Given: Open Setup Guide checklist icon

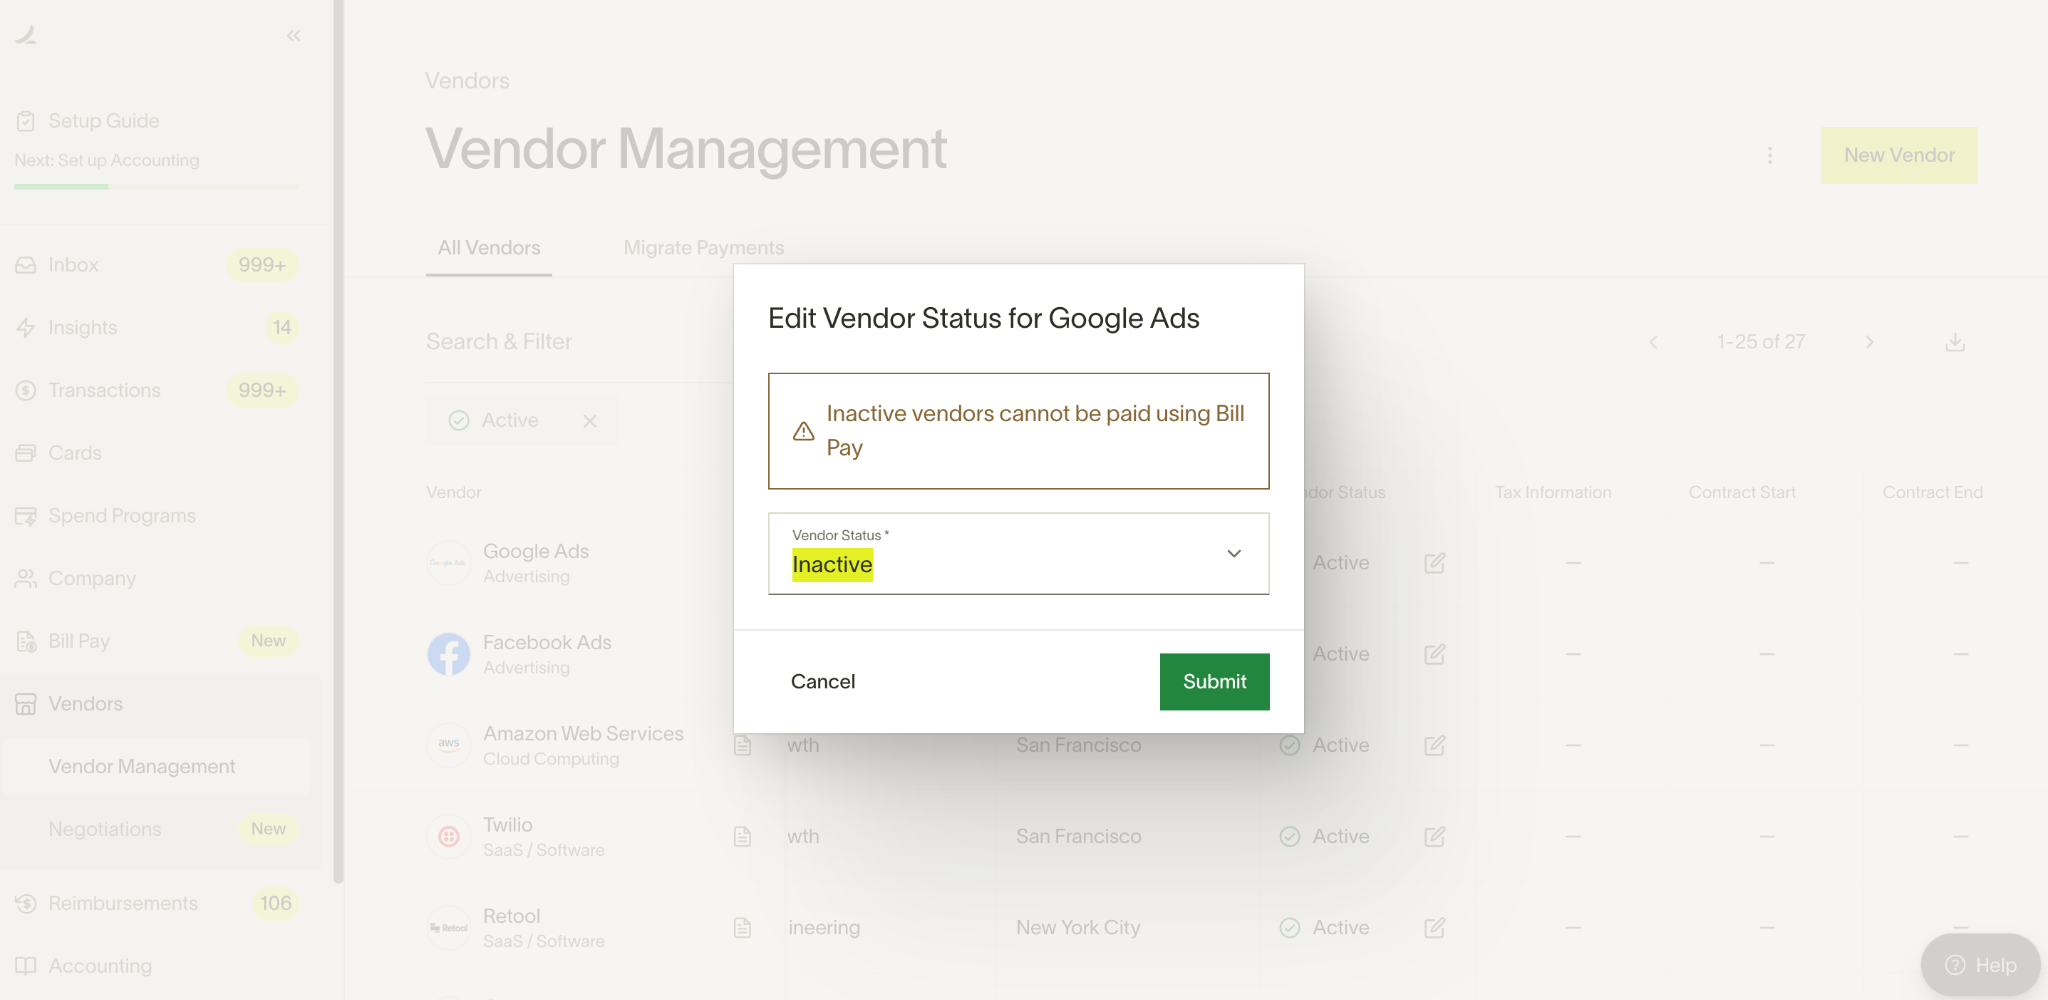Looking at the screenshot, I should [x=26, y=121].
